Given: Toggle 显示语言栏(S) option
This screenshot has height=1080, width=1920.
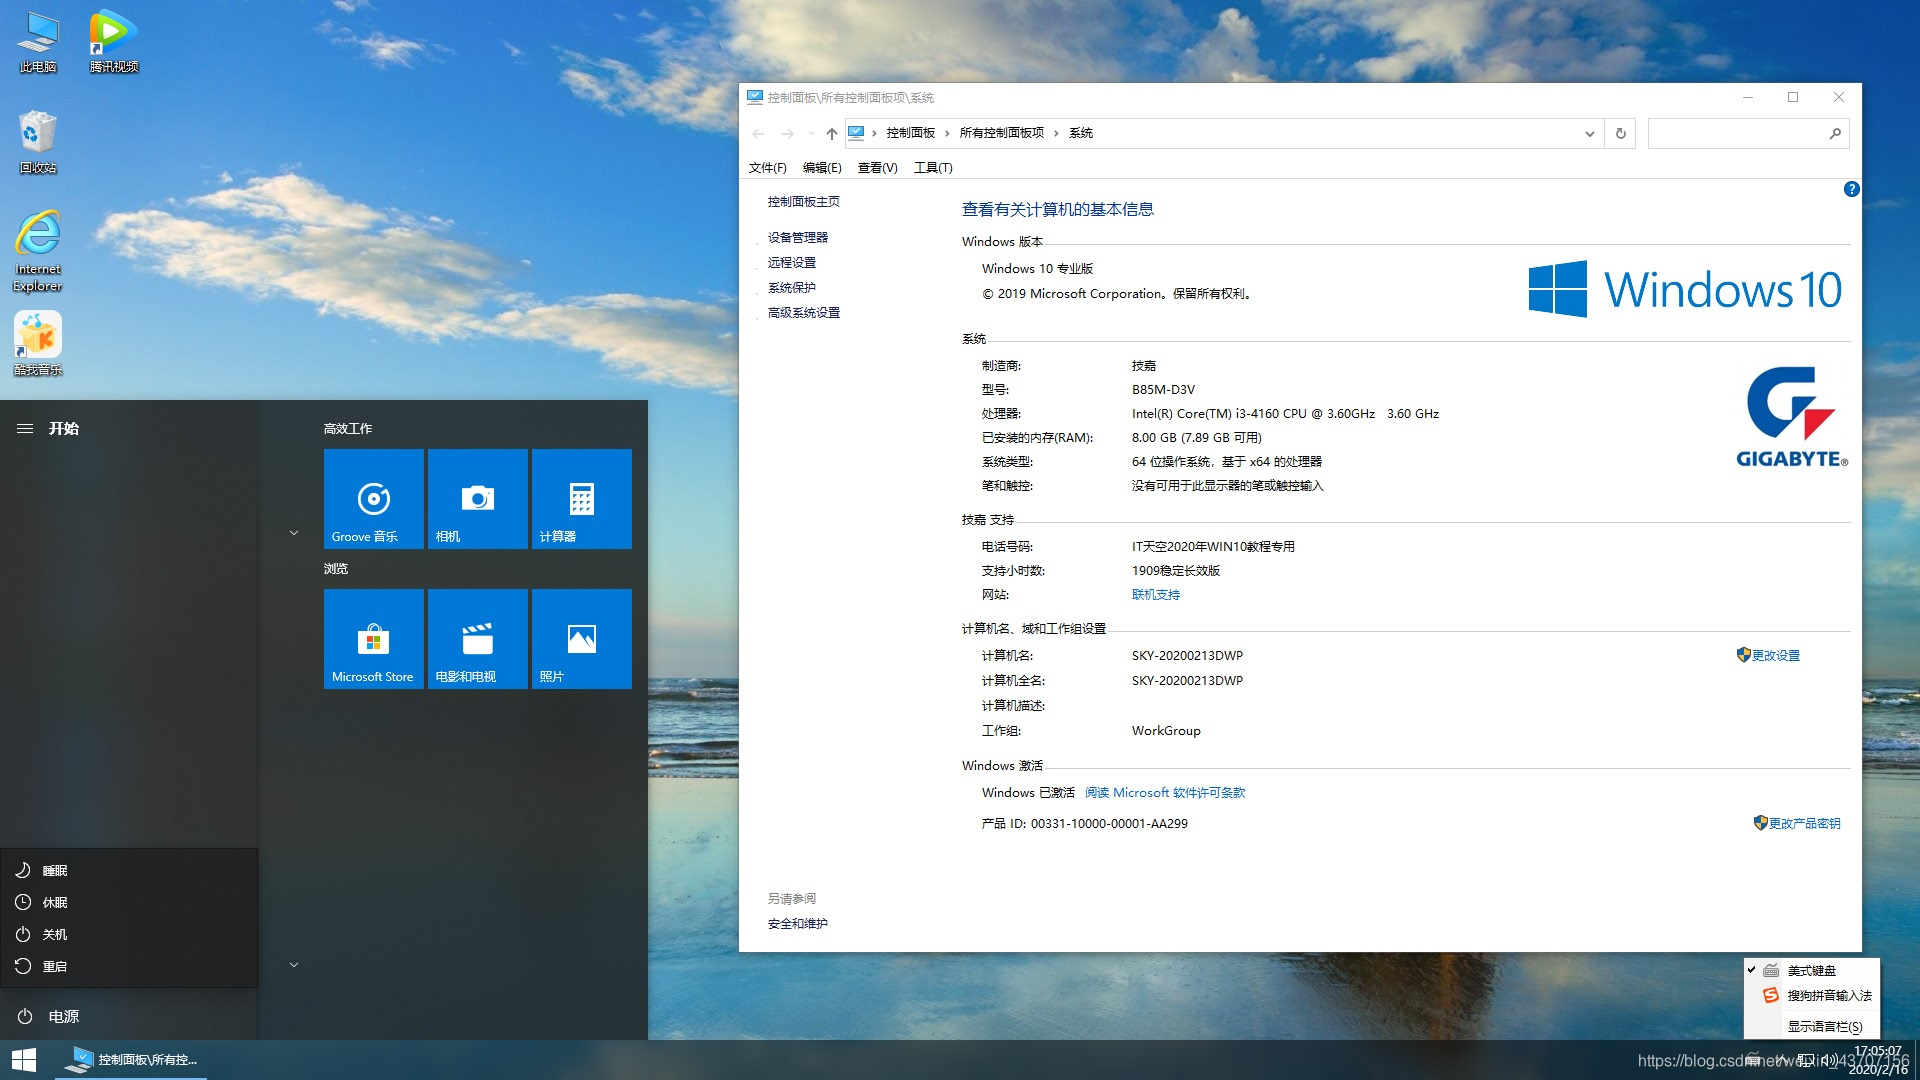Looking at the screenshot, I should pos(1824,1026).
